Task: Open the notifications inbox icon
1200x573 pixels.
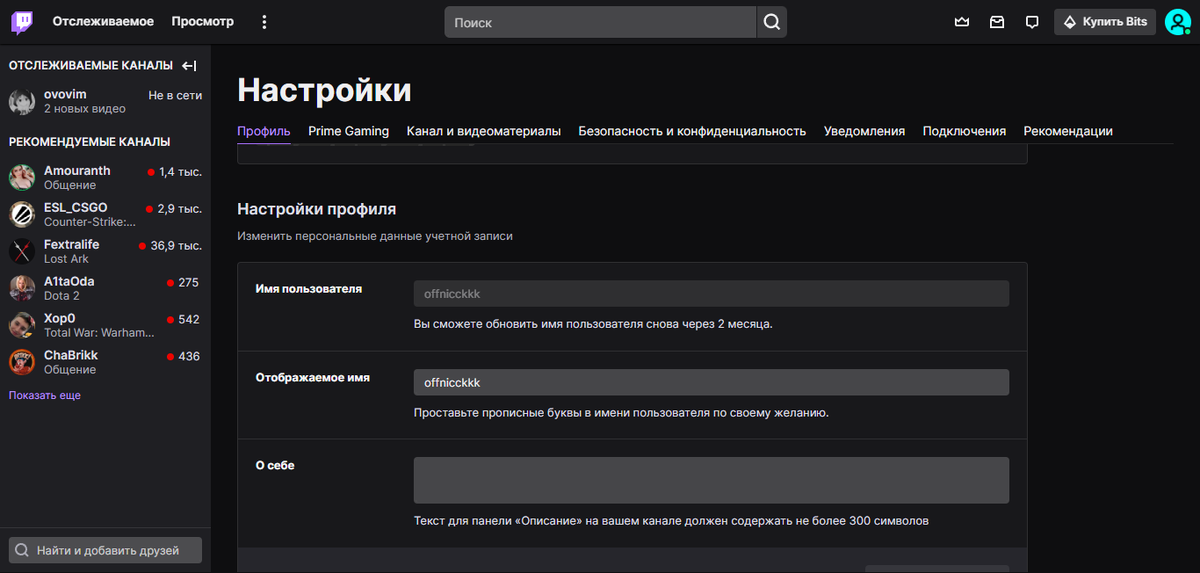Action: click(x=997, y=22)
